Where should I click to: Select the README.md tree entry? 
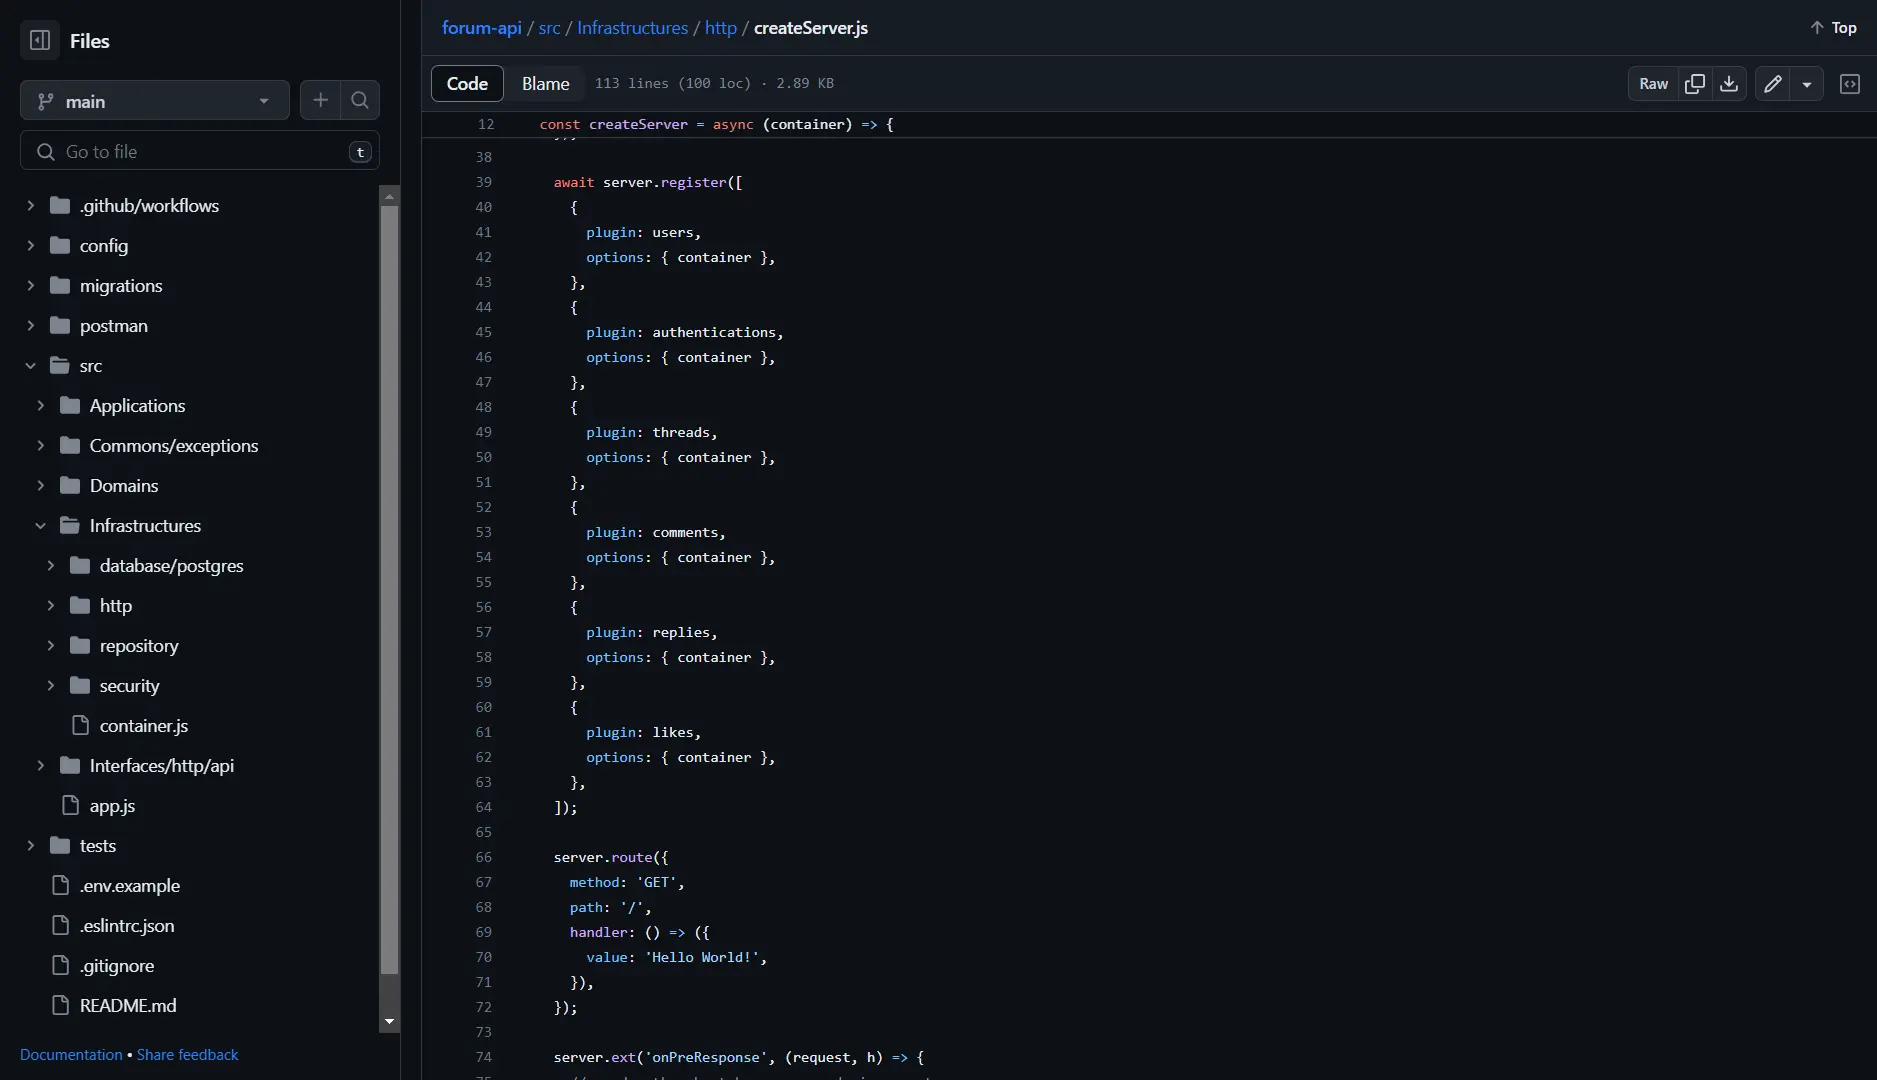(x=128, y=1005)
